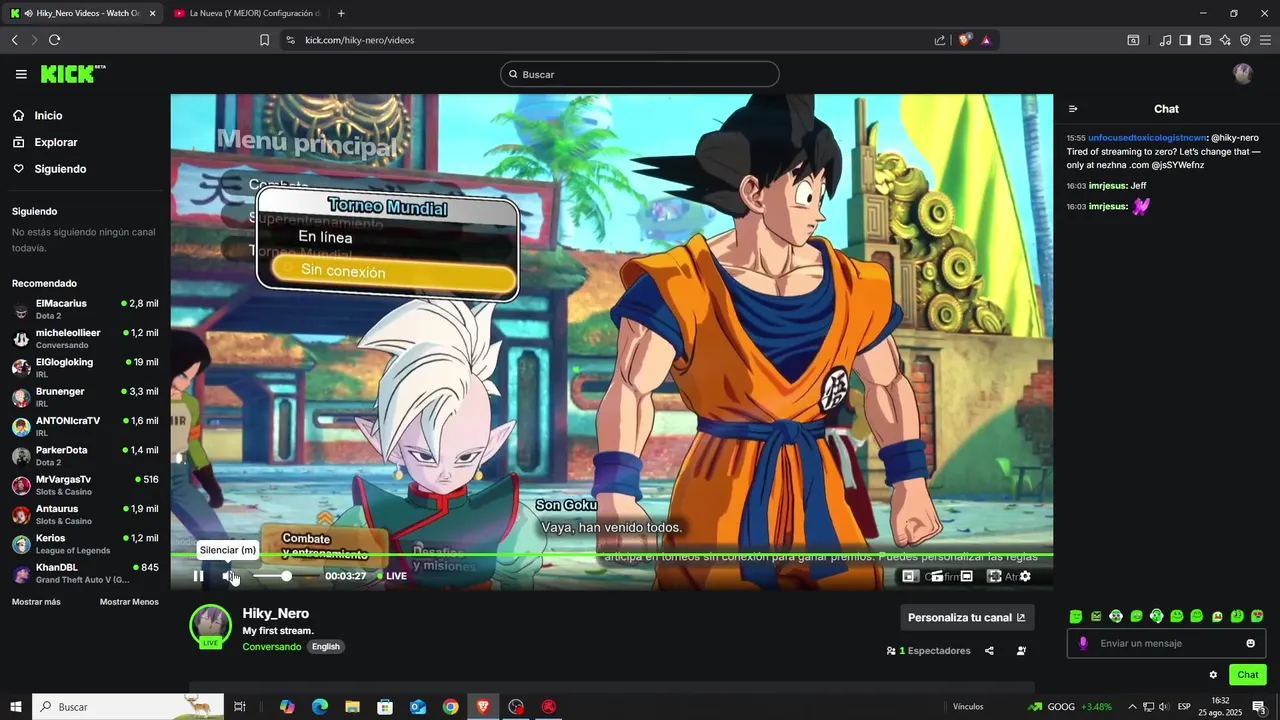Open File Explorer from the taskbar

pyautogui.click(x=352, y=707)
